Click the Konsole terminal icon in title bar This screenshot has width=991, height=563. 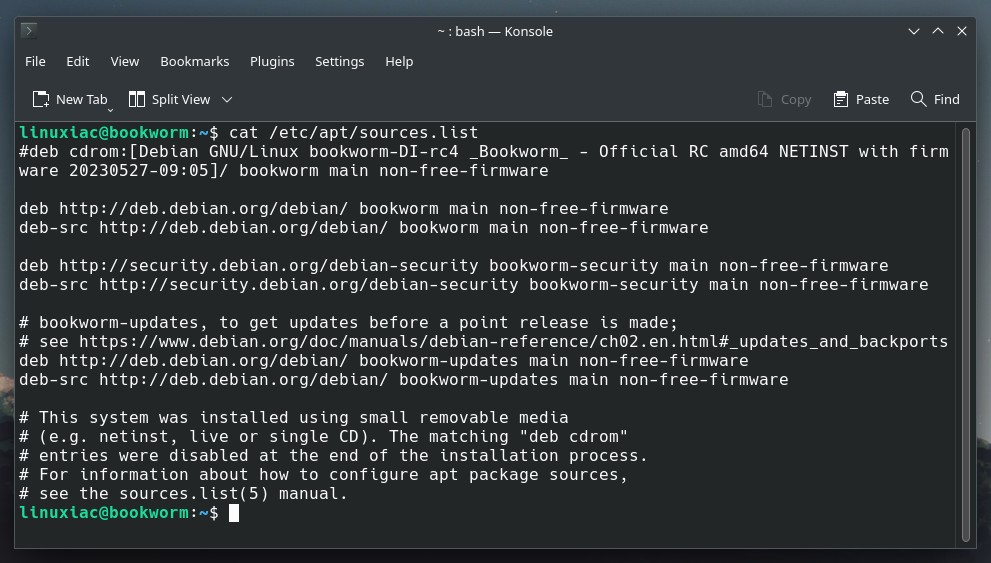[28, 30]
